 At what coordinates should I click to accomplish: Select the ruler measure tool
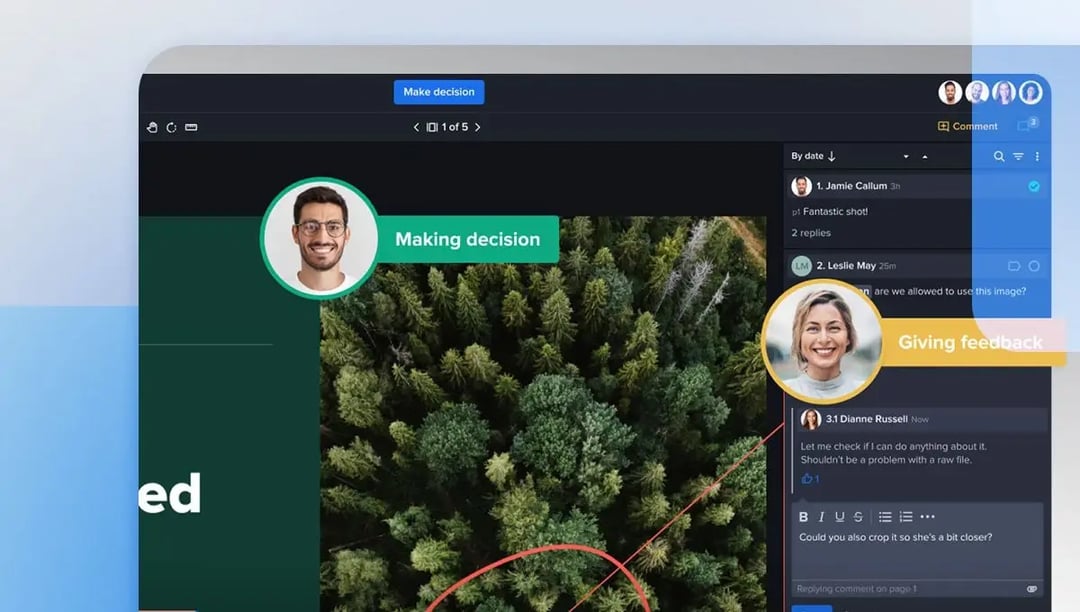(x=191, y=127)
